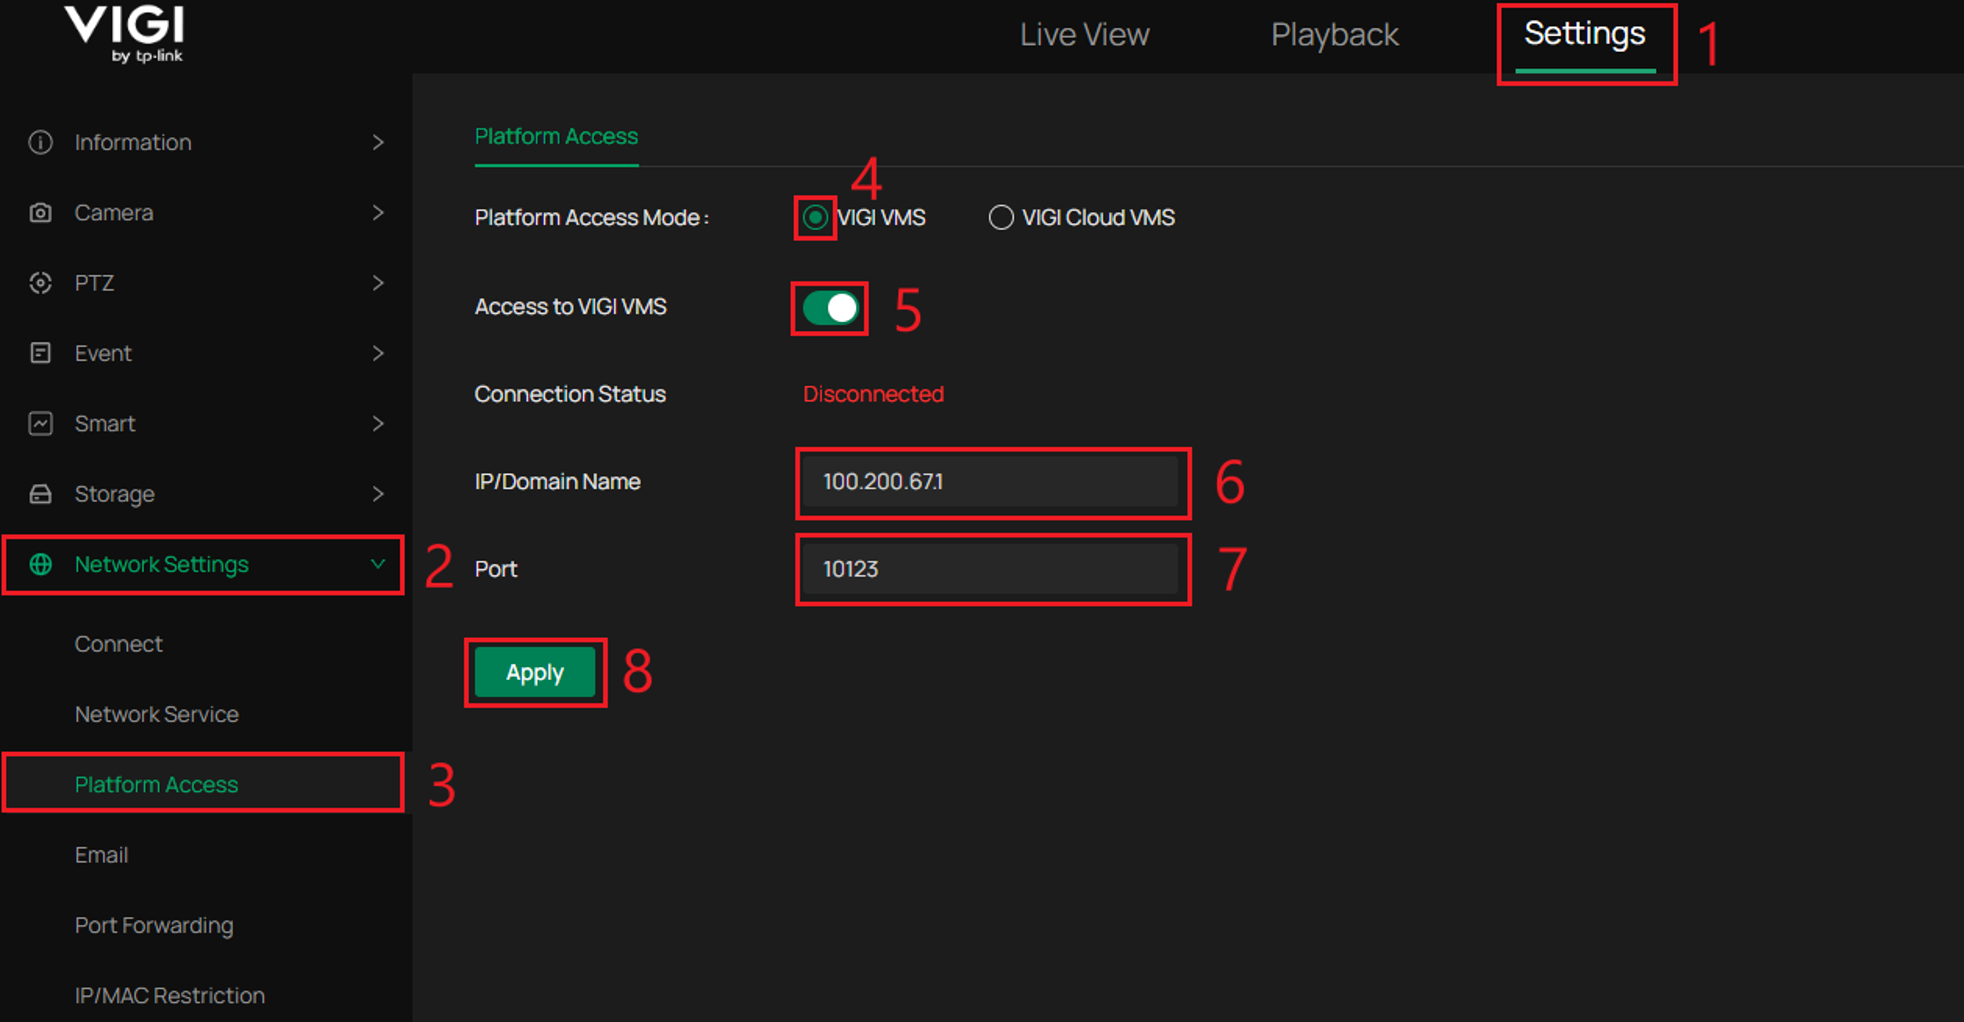Open the Email submenu item

[x=101, y=855]
